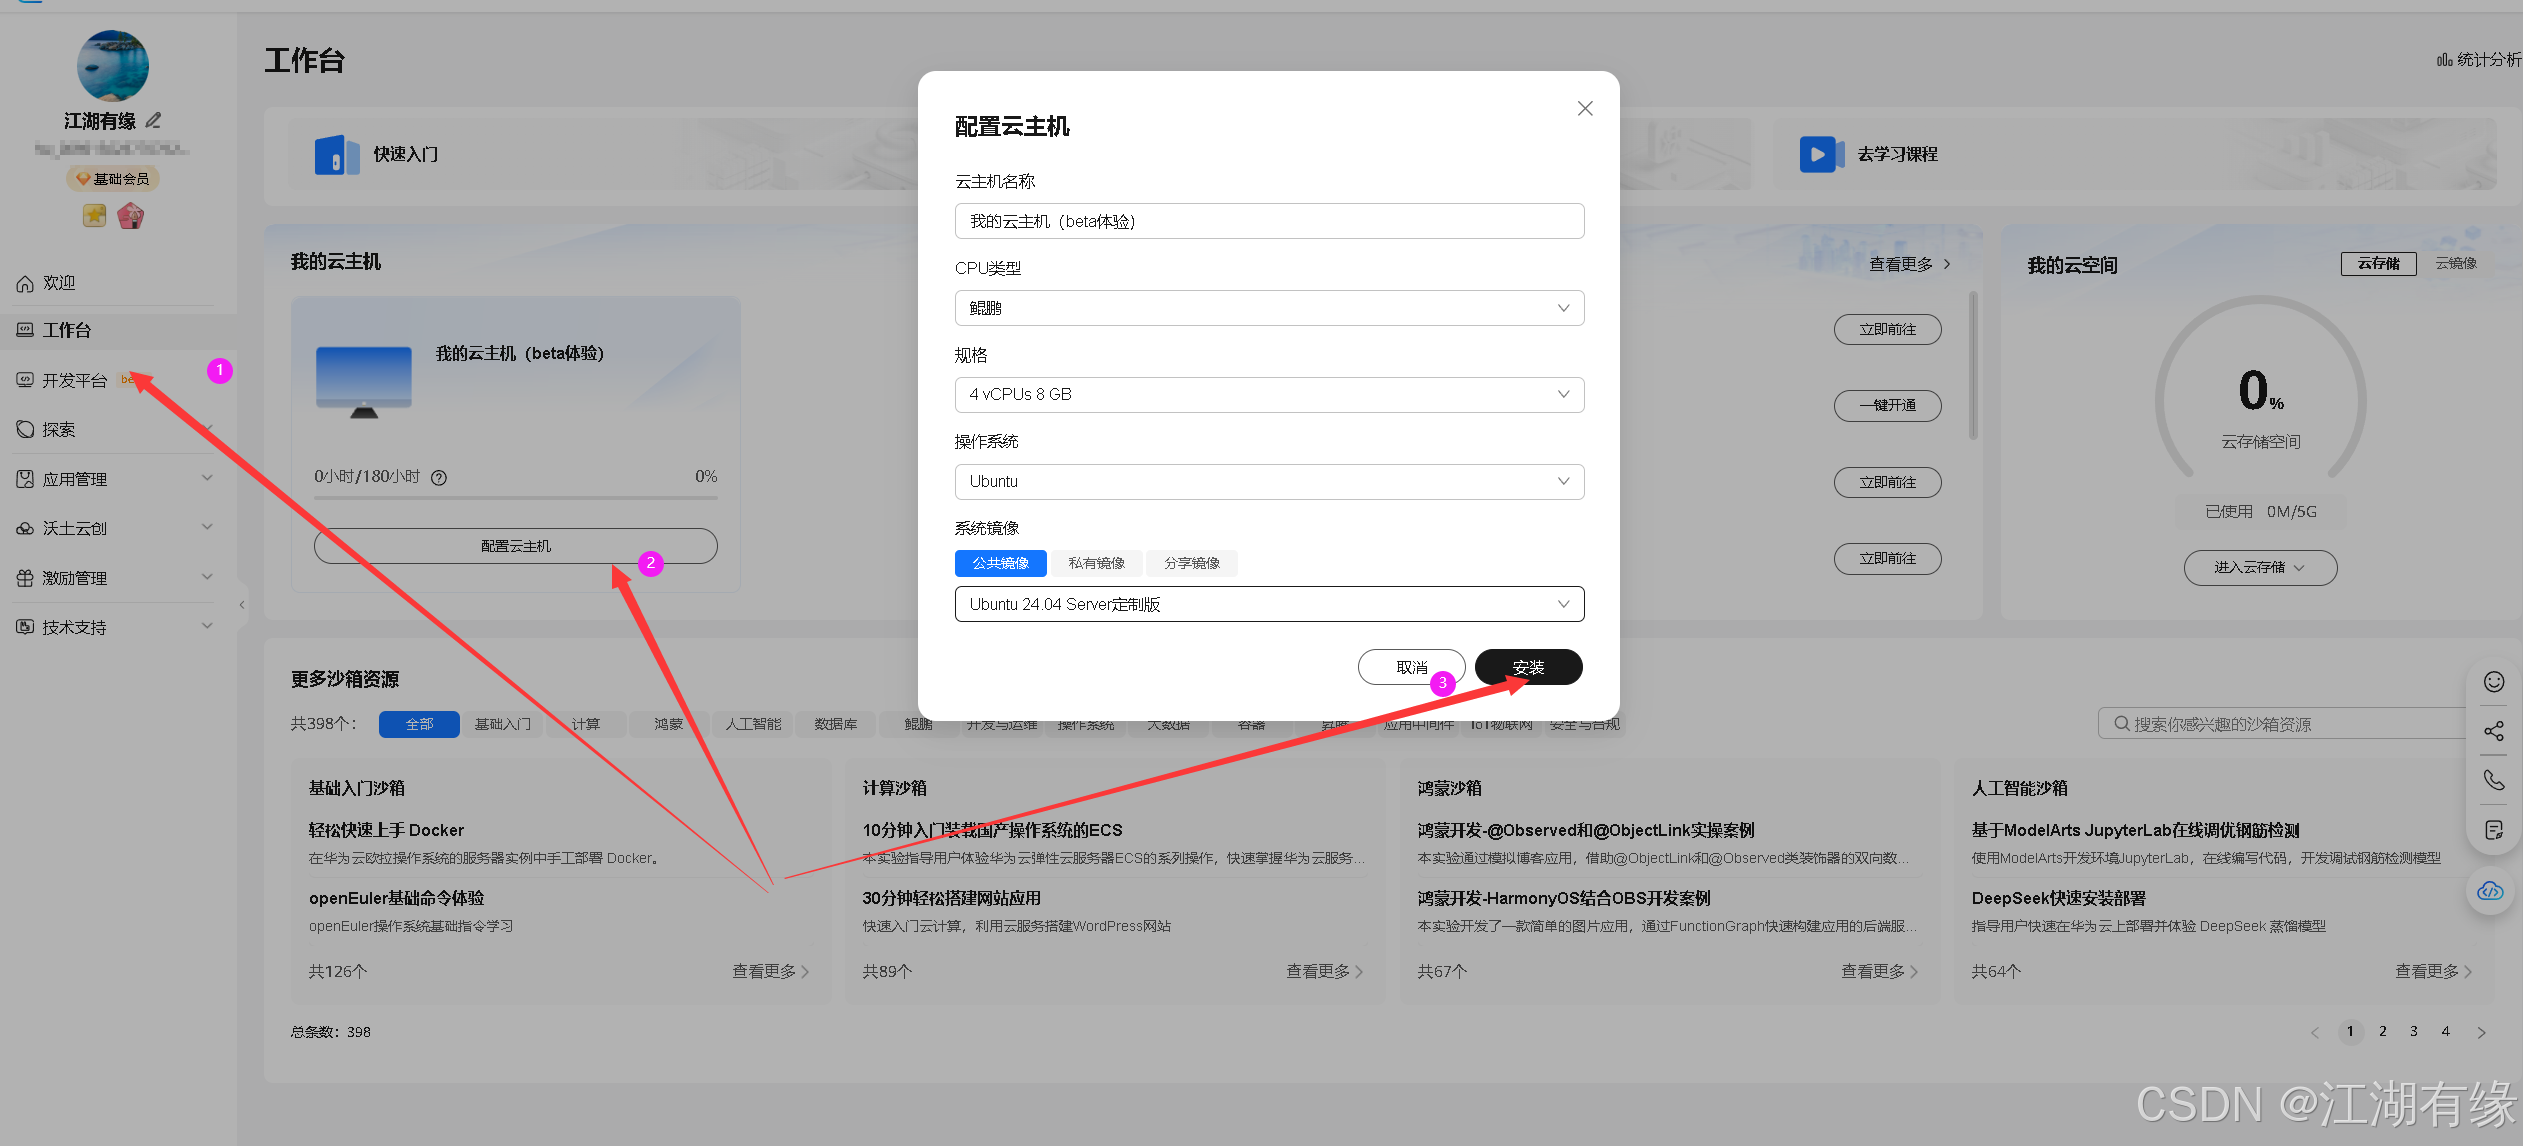2523x1146 pixels.
Task: Click the 安装 install button
Action: tap(1528, 667)
